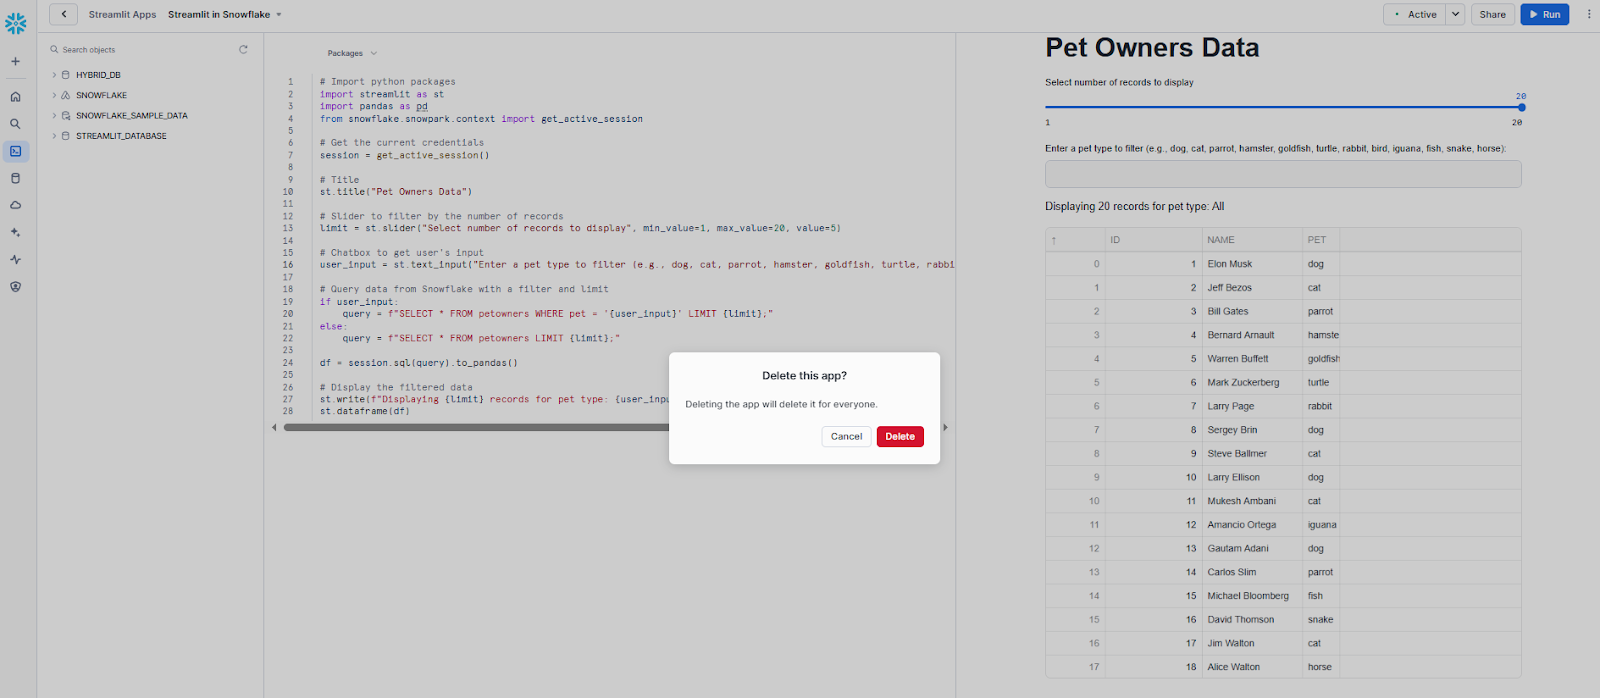This screenshot has width=1600, height=698.
Task: Click the shield admin icon in sidebar
Action: click(x=15, y=286)
